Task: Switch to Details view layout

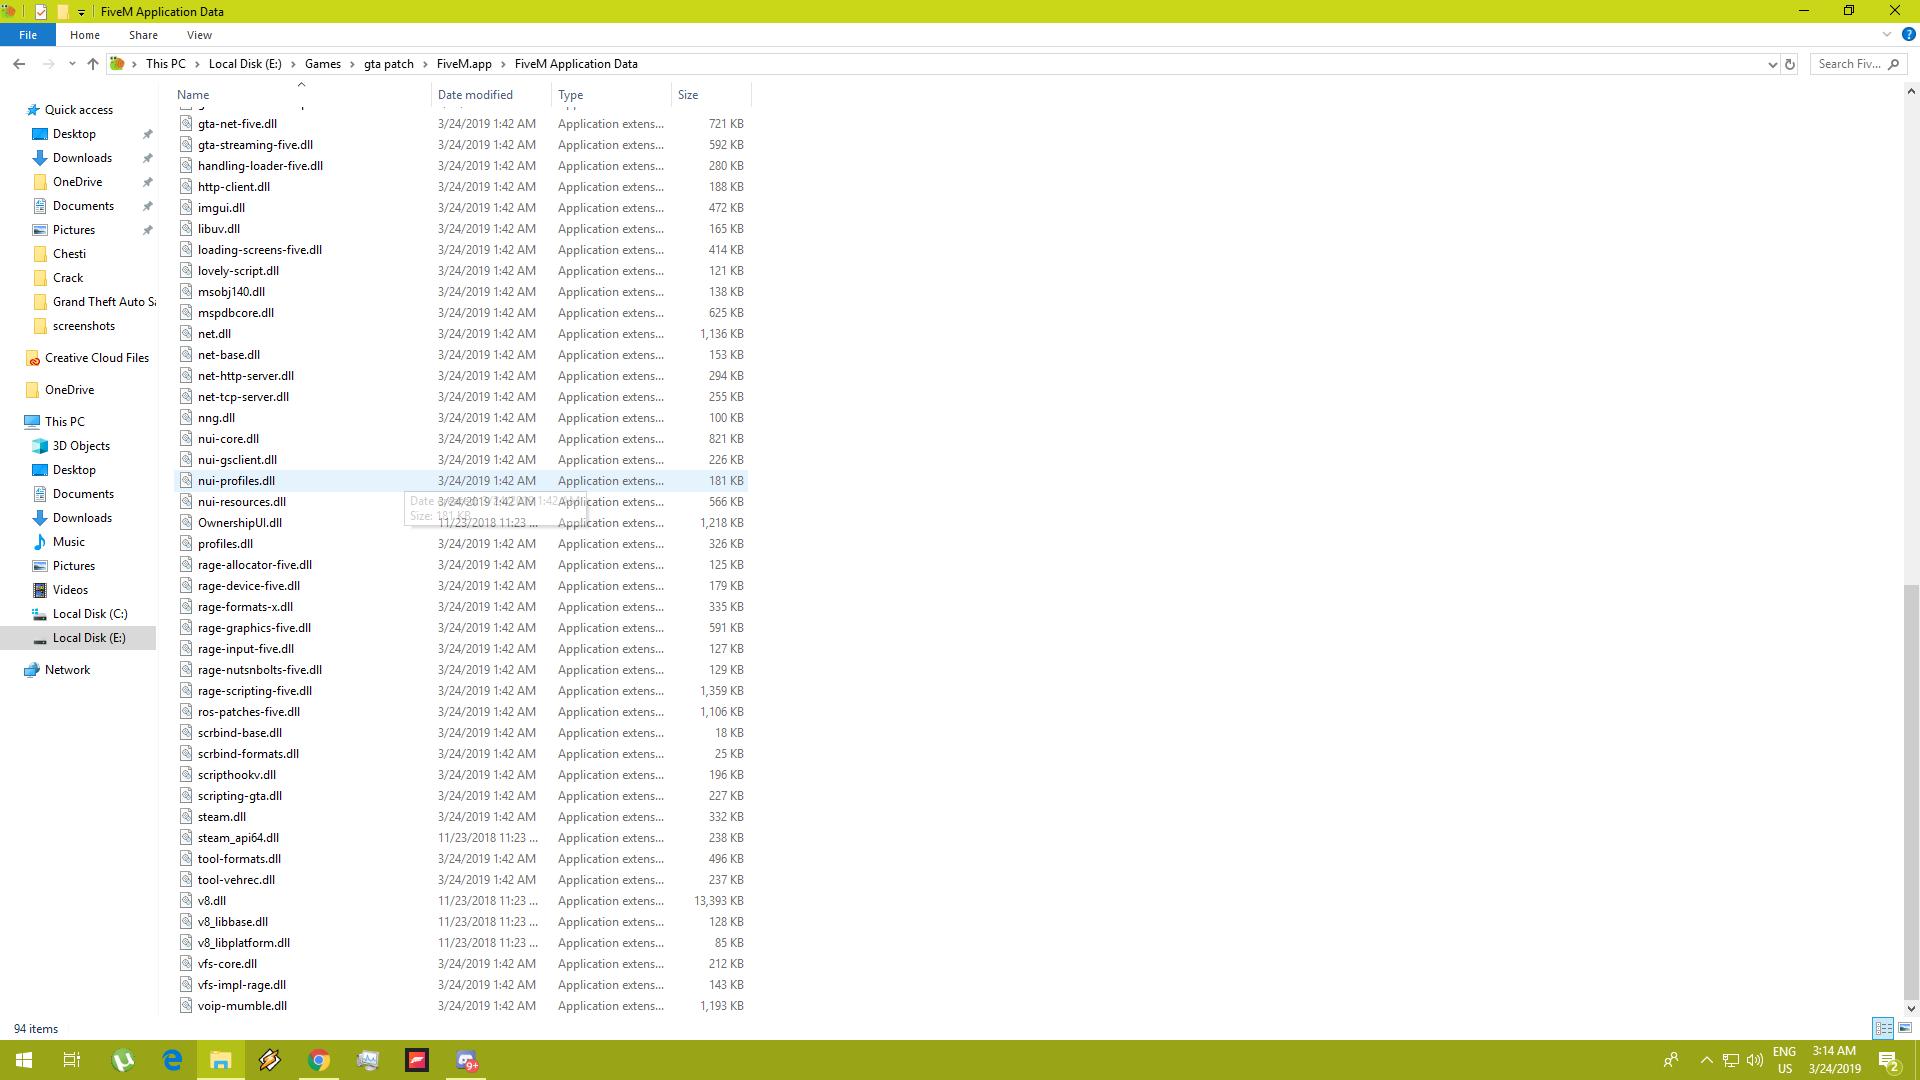Action: [x=1883, y=1028]
